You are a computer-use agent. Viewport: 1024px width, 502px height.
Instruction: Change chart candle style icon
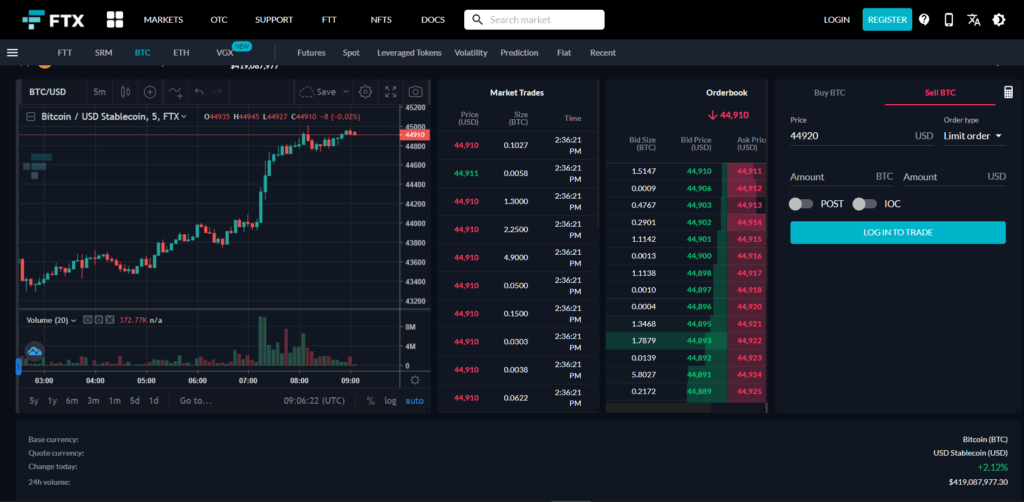tap(125, 92)
